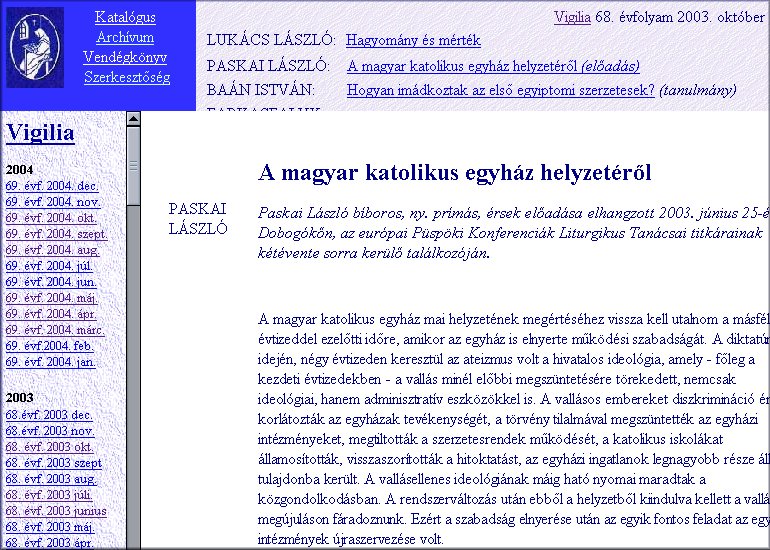Viewport: 770px width, 550px height.
Task: Open issue 68. évf. 2003 aug.
Action: click(x=51, y=479)
